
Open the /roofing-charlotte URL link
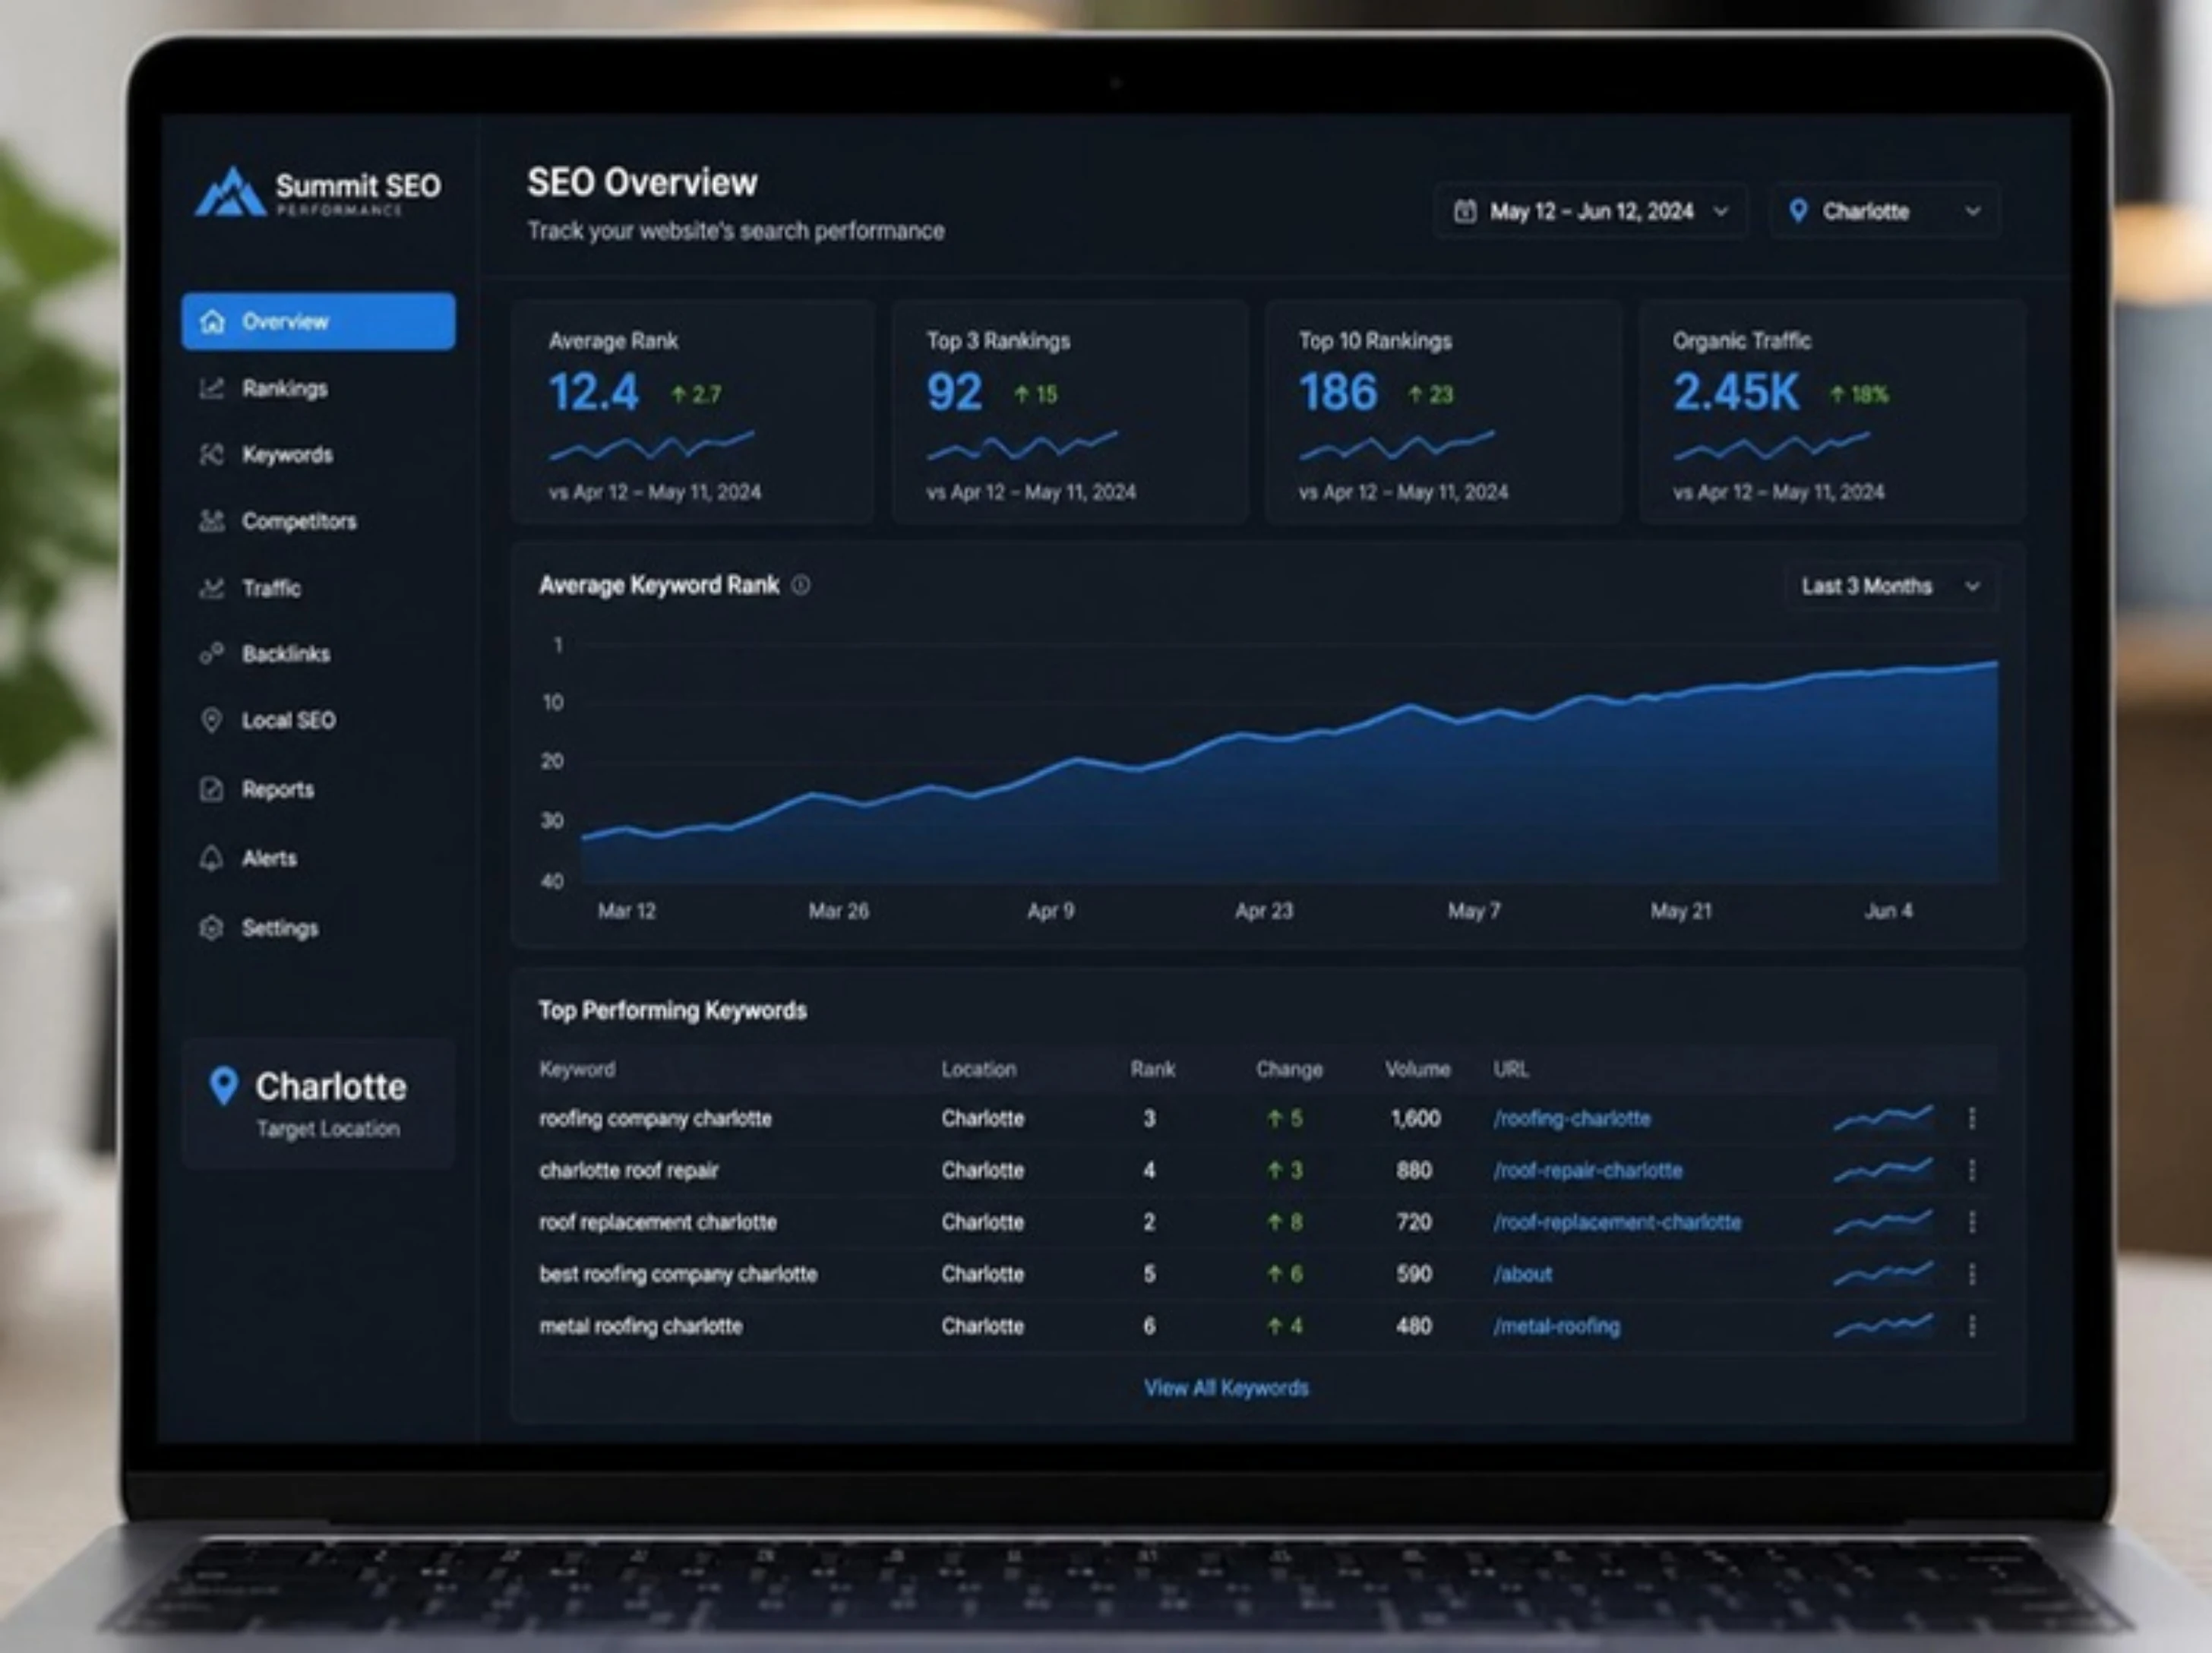coord(1572,1118)
